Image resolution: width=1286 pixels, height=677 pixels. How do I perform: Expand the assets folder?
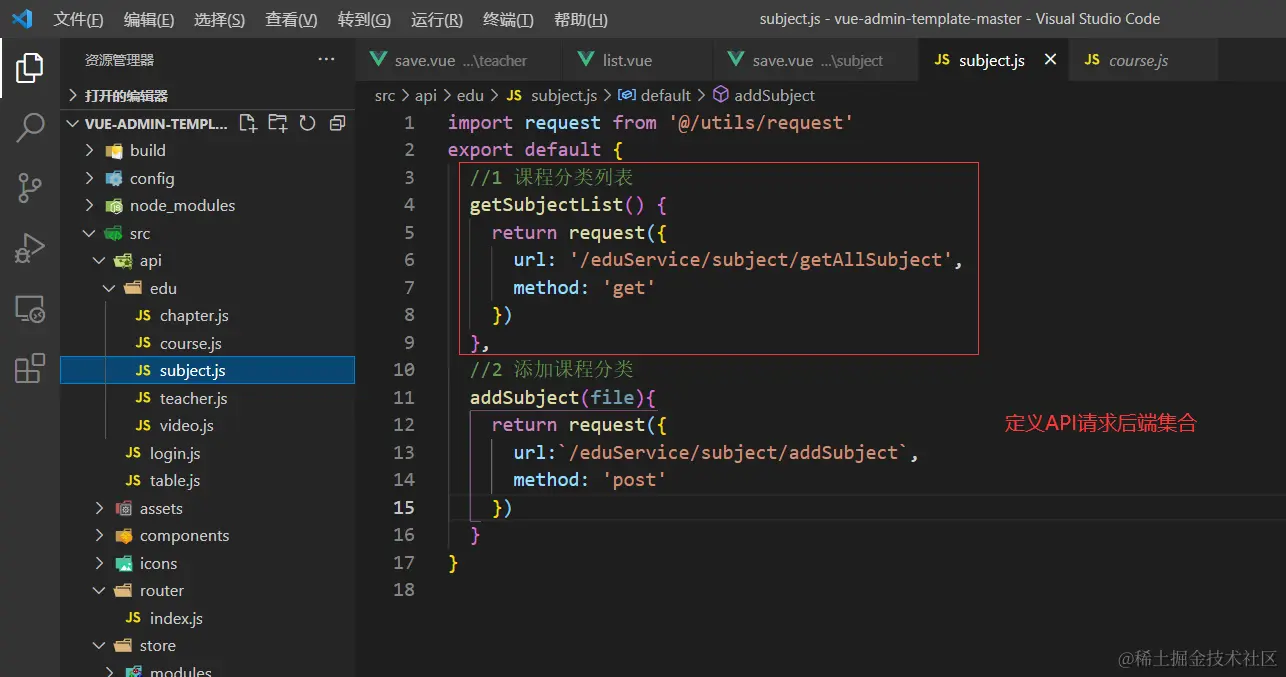99,508
